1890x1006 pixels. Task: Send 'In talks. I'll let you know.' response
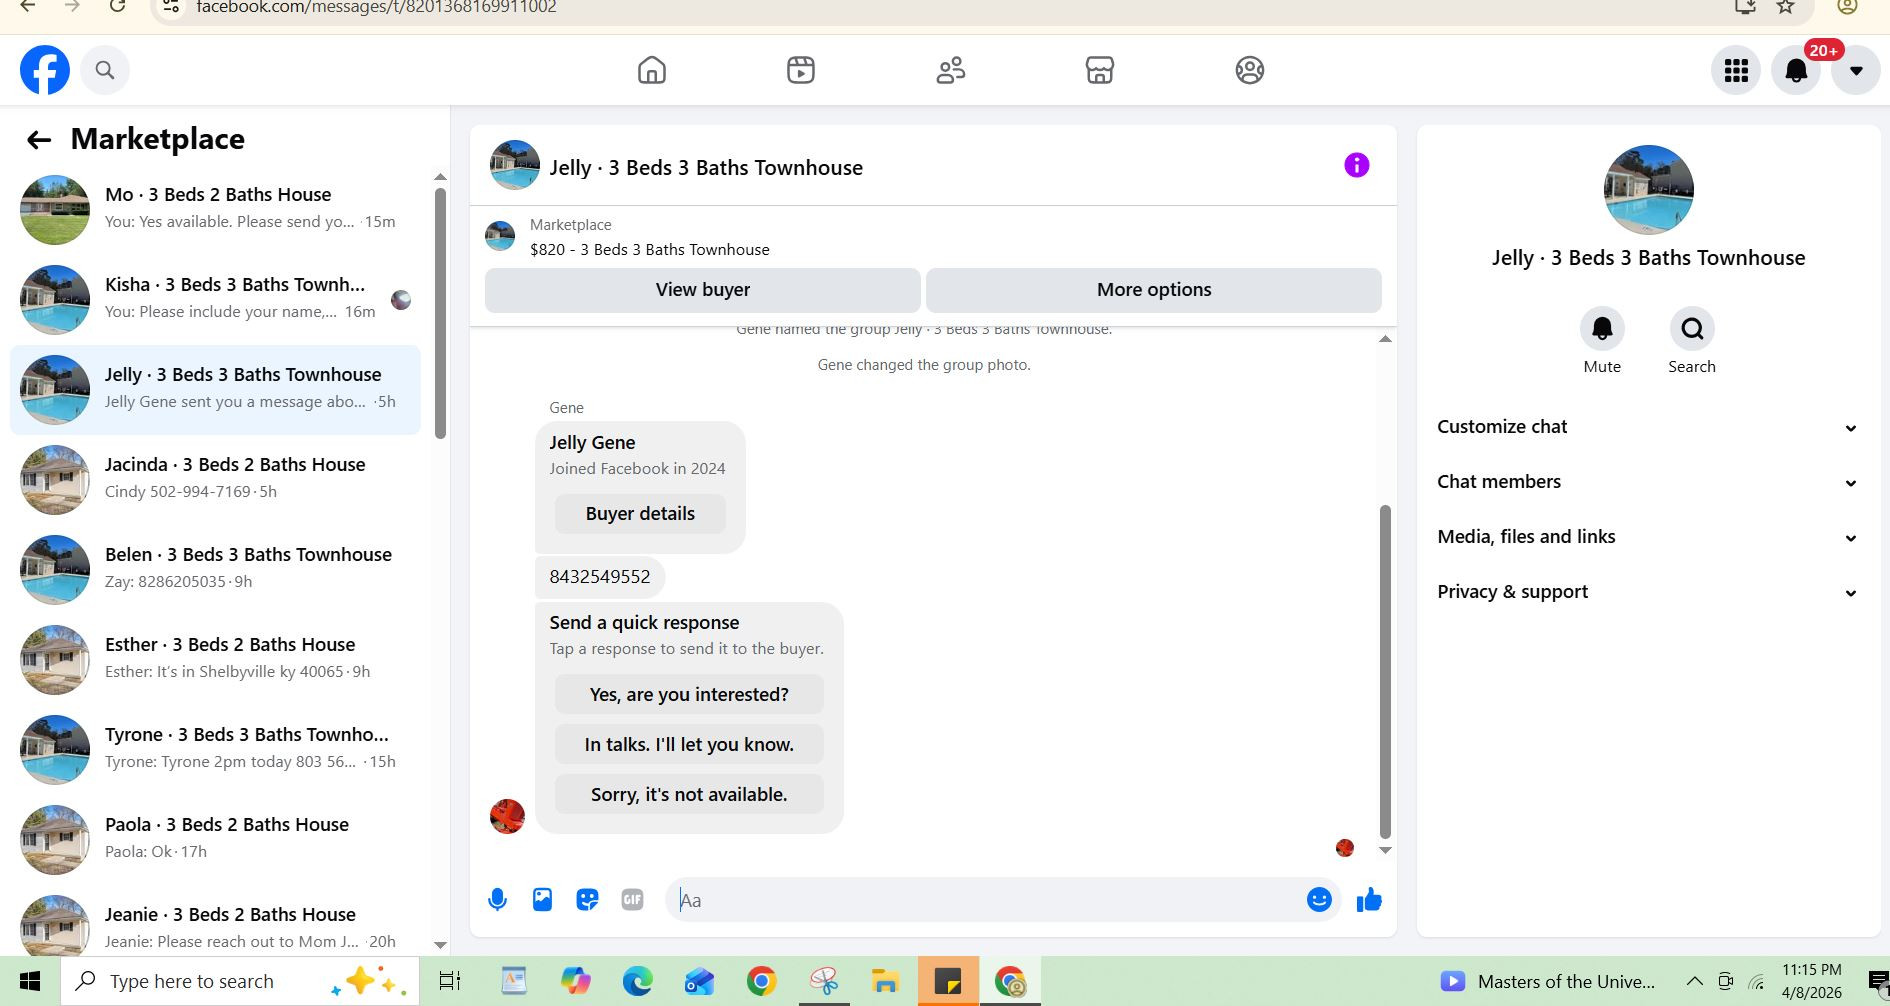coord(689,744)
